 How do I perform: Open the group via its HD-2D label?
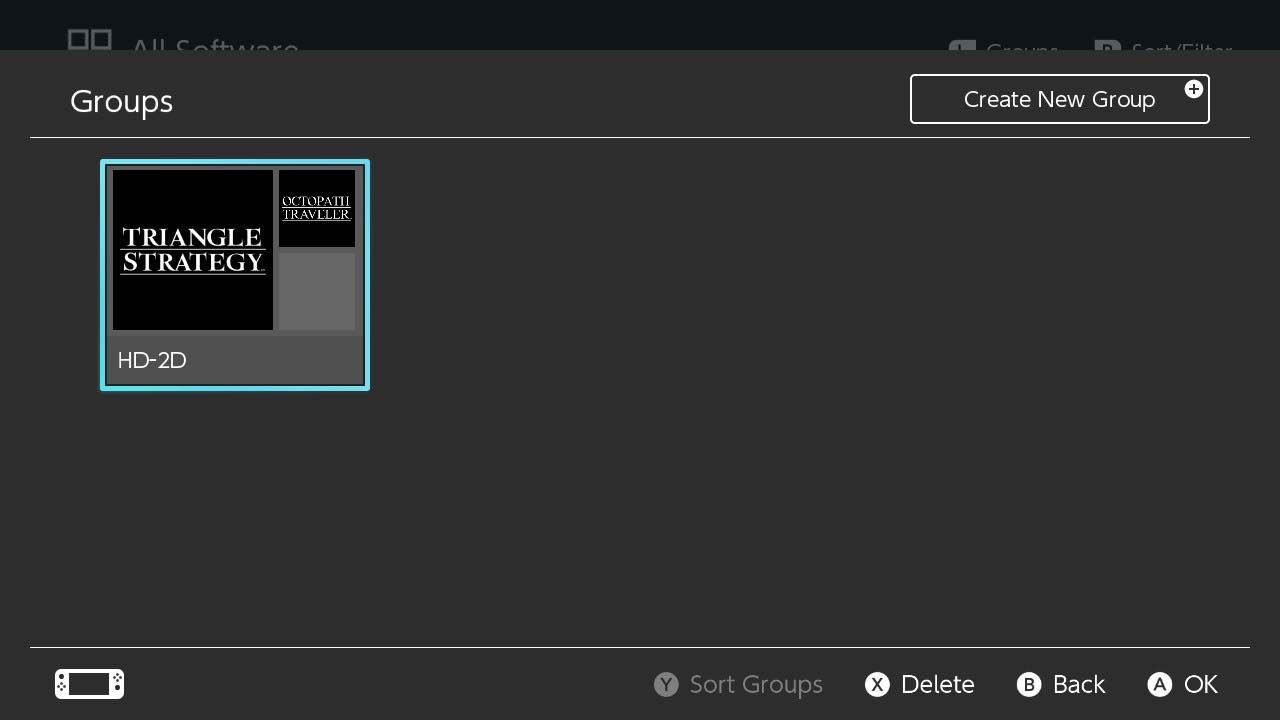[x=152, y=360]
